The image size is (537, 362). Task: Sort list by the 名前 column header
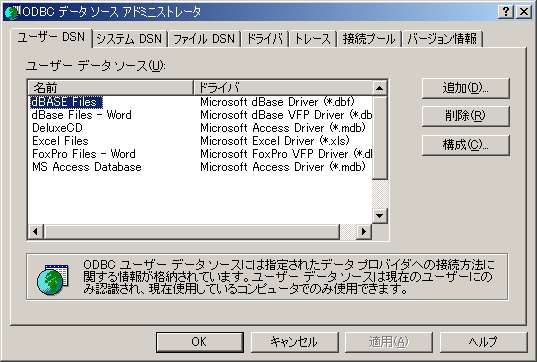tap(111, 88)
